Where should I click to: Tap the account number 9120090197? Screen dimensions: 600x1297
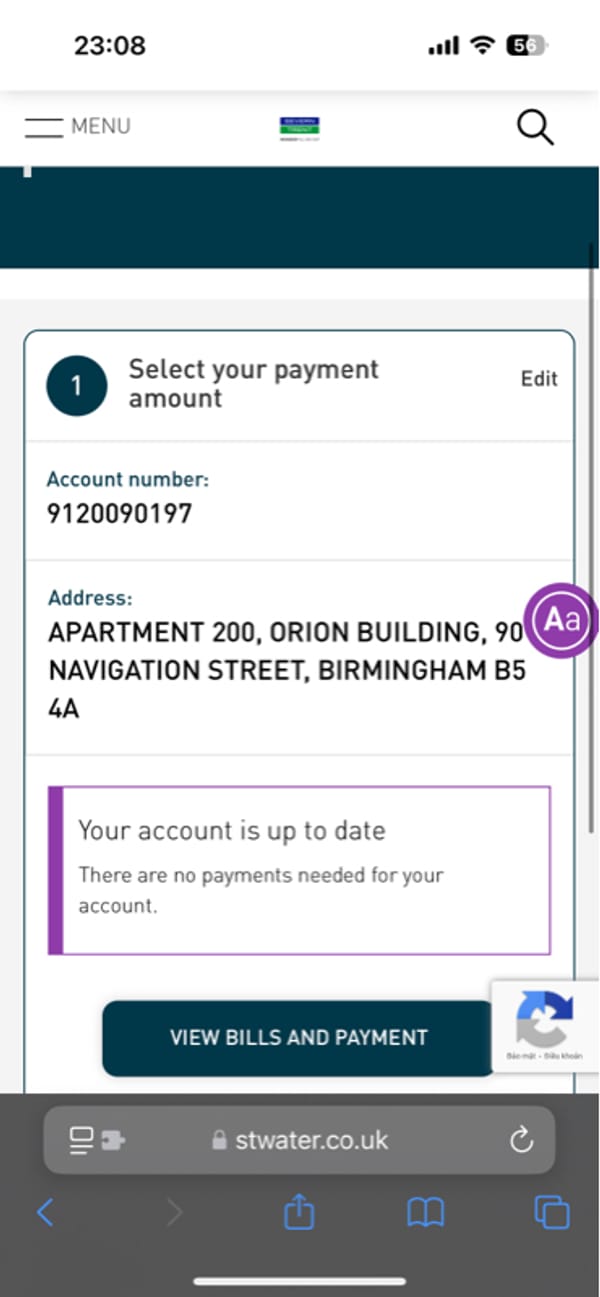(x=120, y=514)
